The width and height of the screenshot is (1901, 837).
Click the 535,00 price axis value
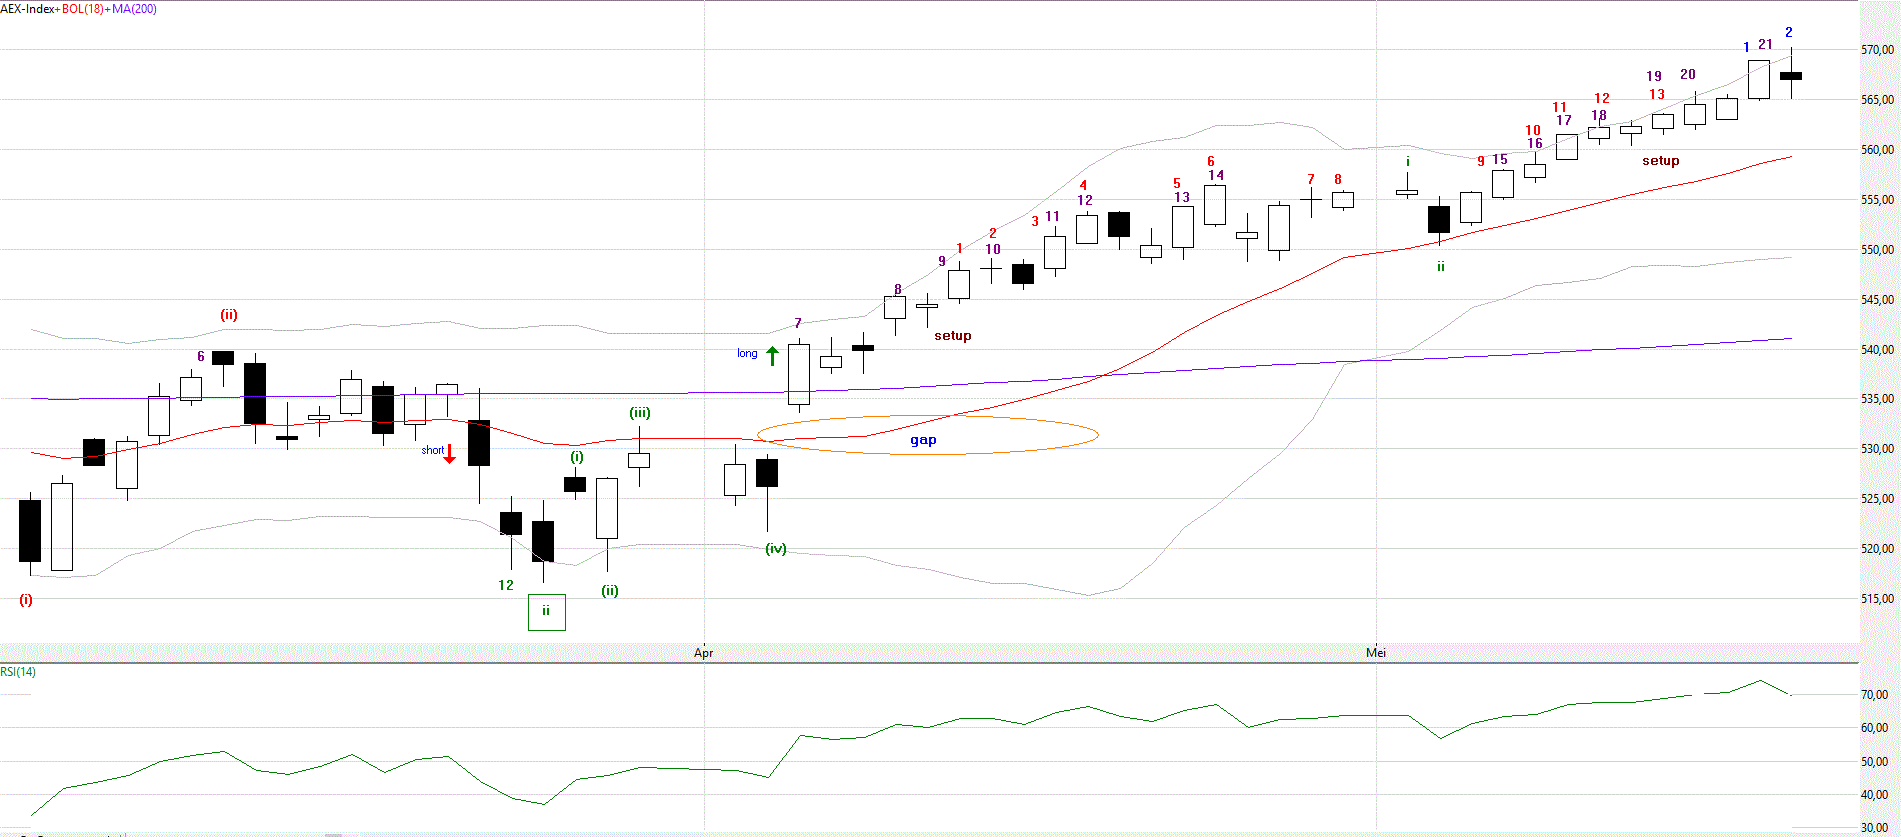pyautogui.click(x=1877, y=399)
